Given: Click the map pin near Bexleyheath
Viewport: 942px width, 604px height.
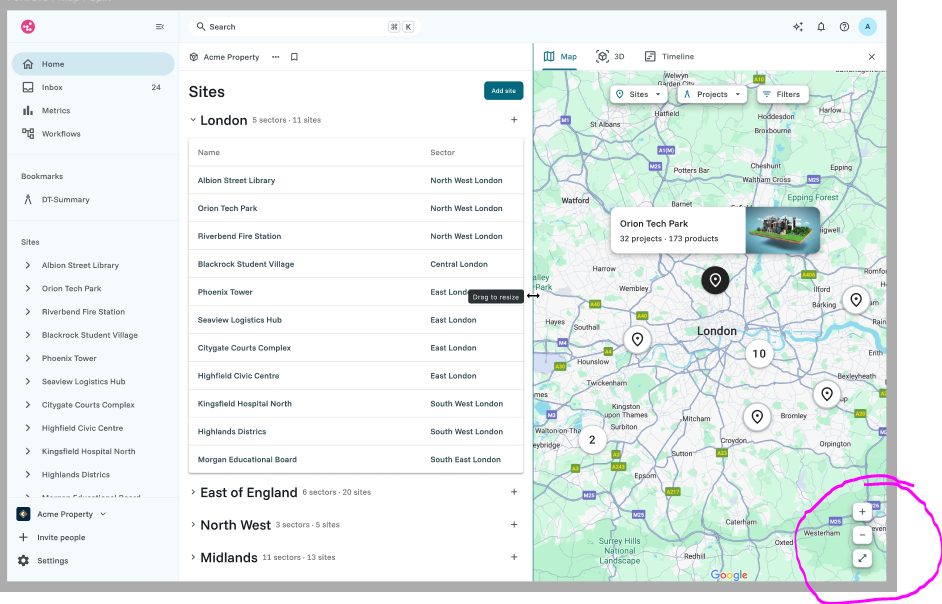Looking at the screenshot, I should pyautogui.click(x=827, y=394).
